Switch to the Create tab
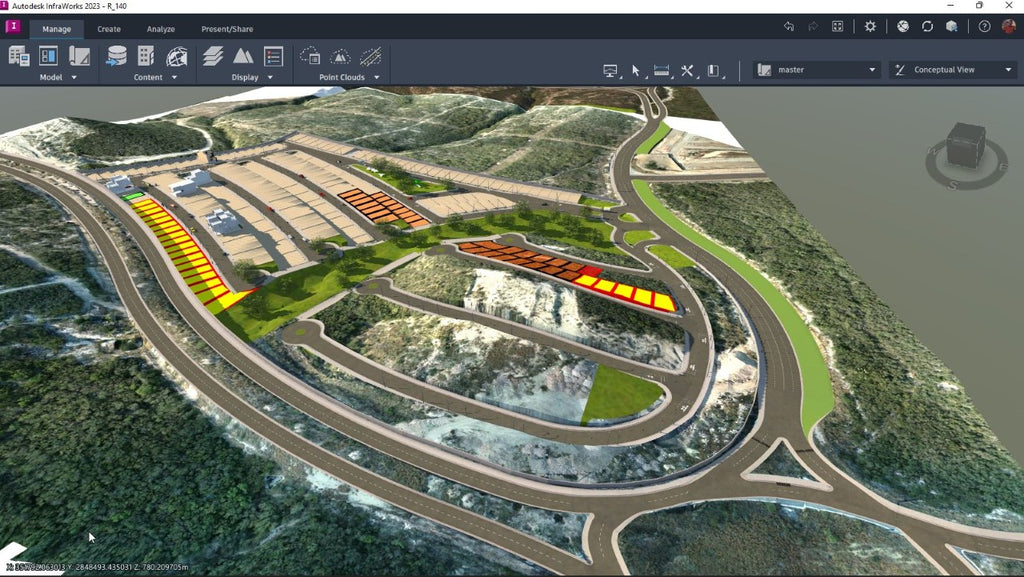1024x577 pixels. pos(109,29)
